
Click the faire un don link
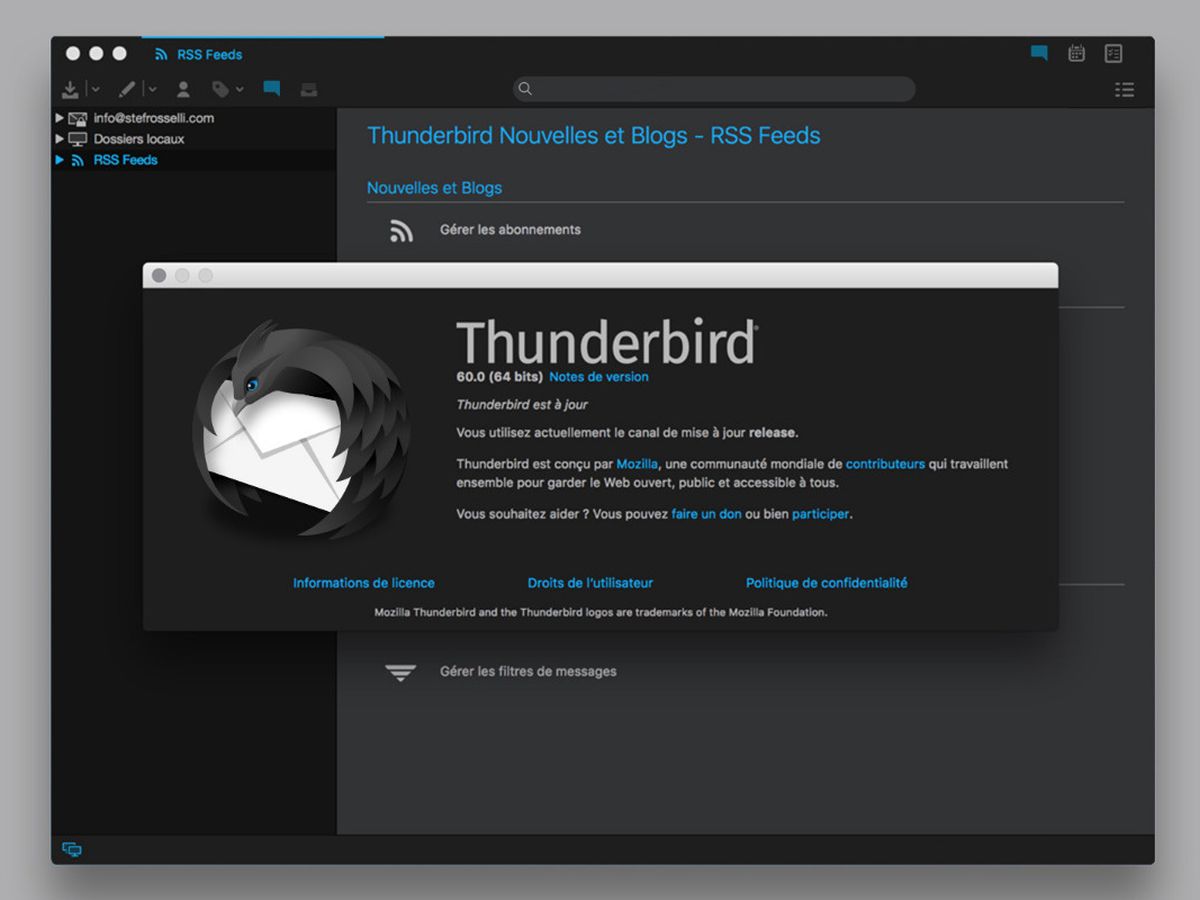tap(706, 514)
